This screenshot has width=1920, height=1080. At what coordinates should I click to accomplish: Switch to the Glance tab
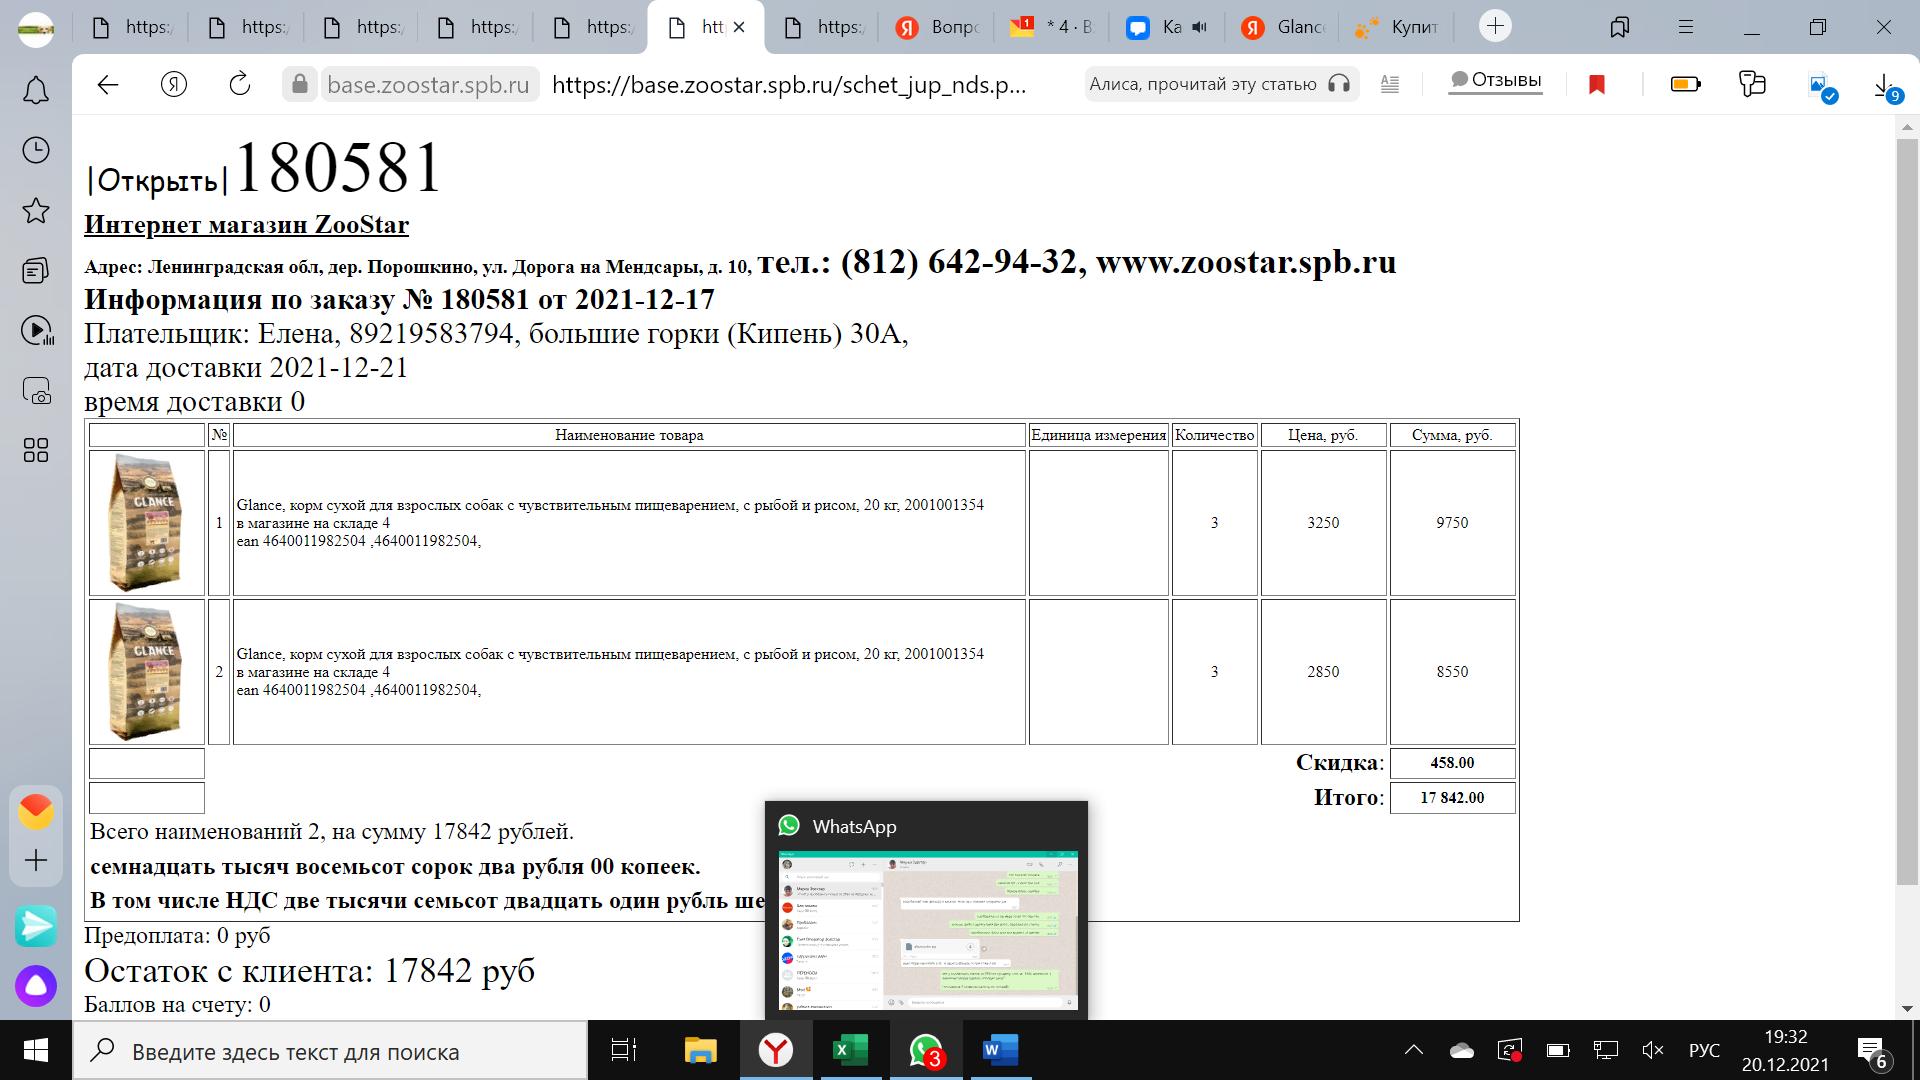1283,27
